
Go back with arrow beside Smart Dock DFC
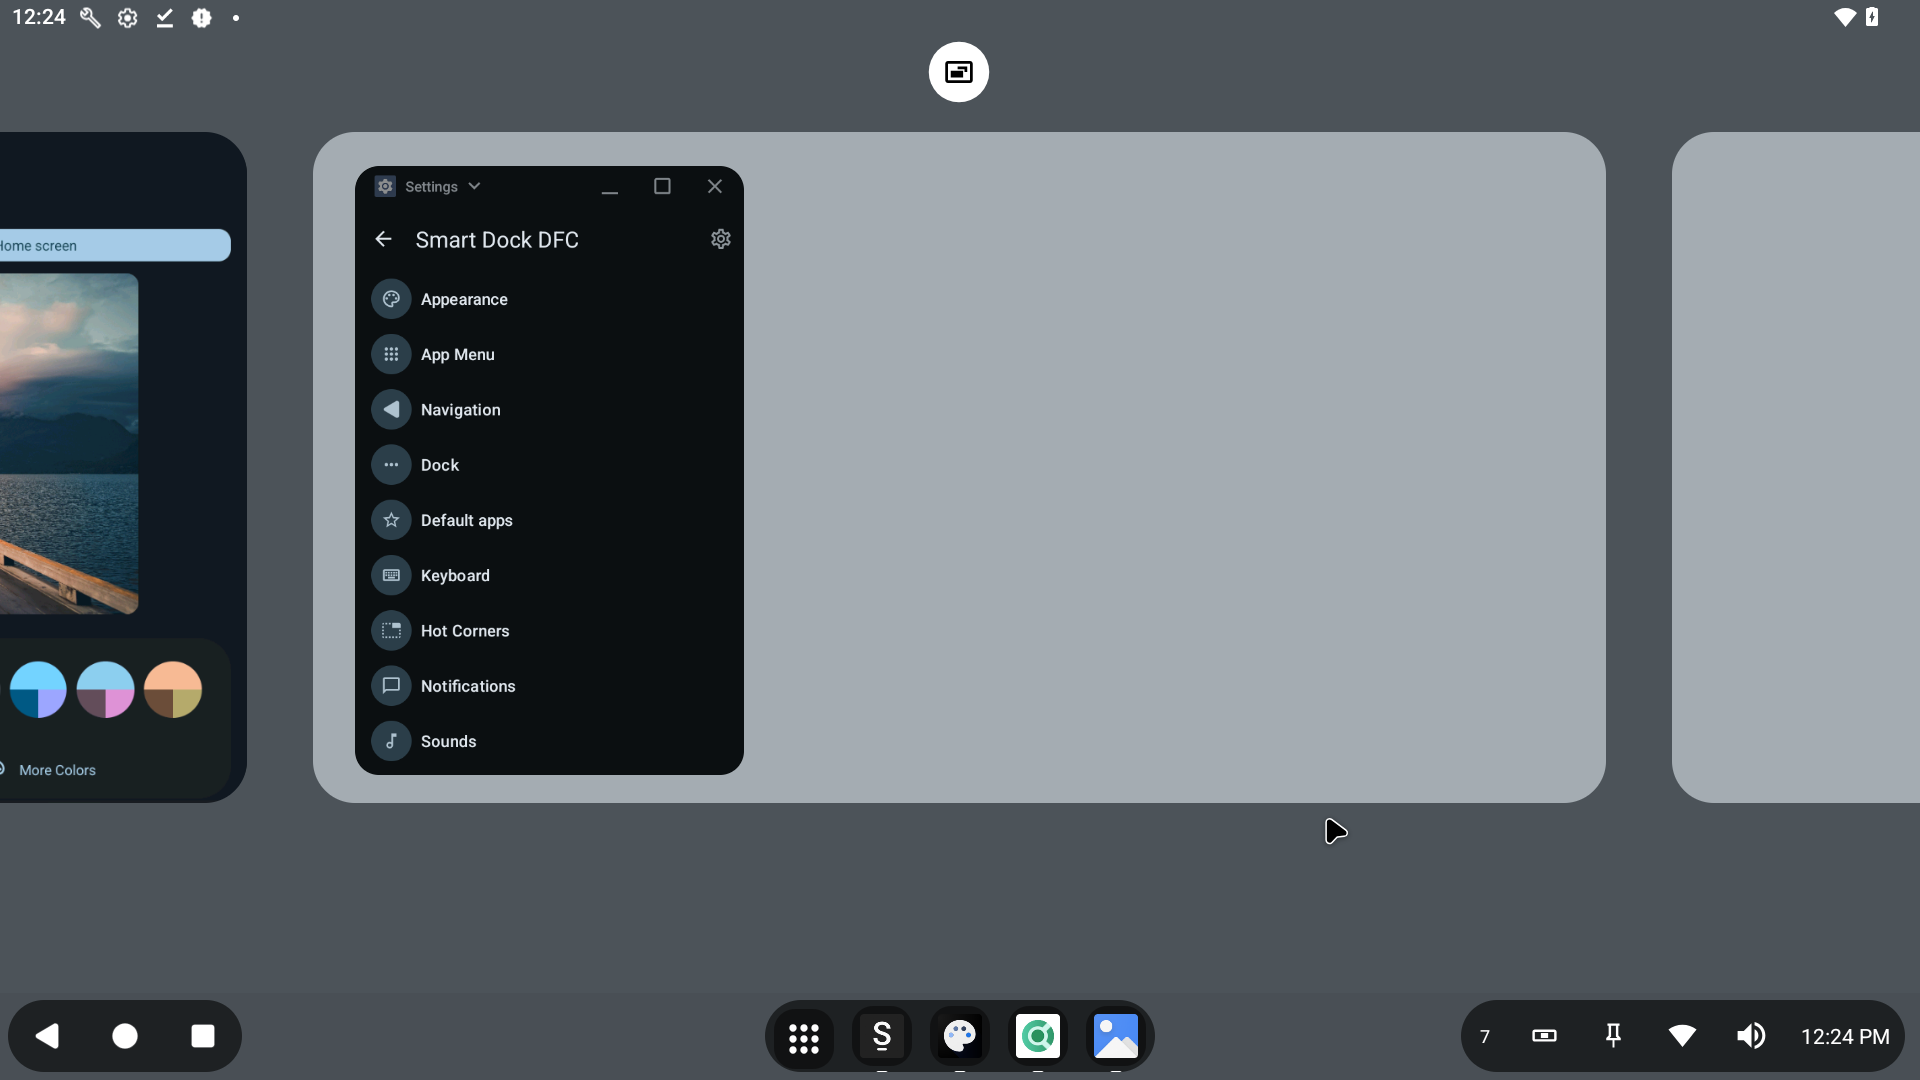[x=383, y=239]
